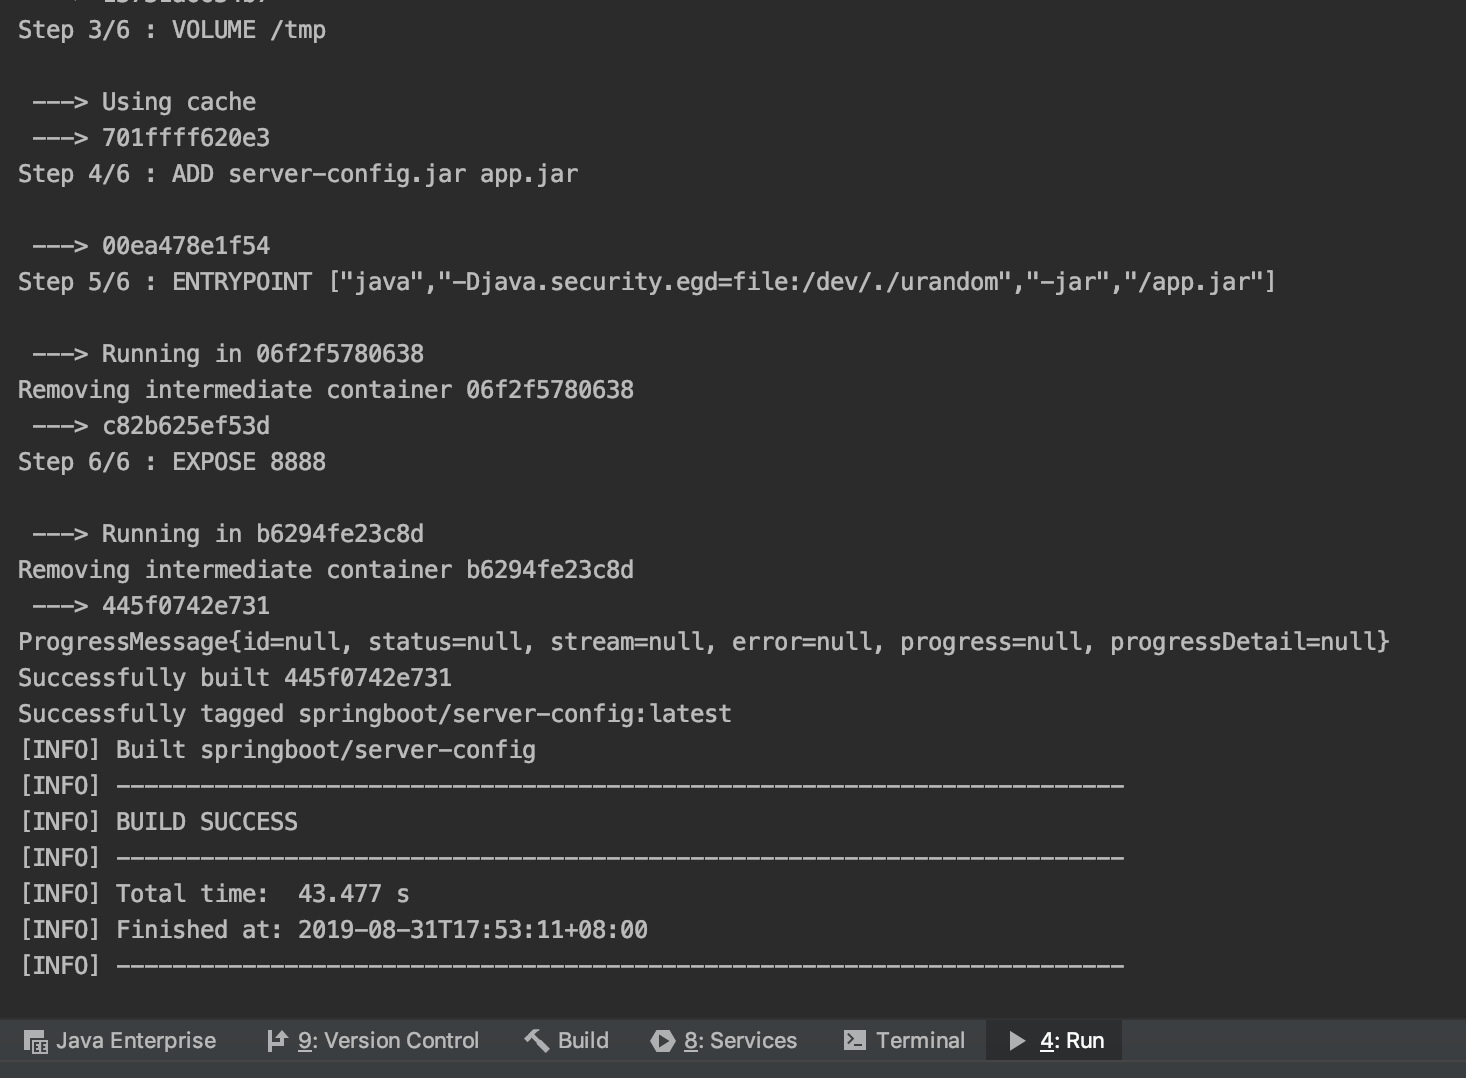The image size is (1466, 1078).
Task: Open the Terminal tool window icon
Action: [855, 1040]
